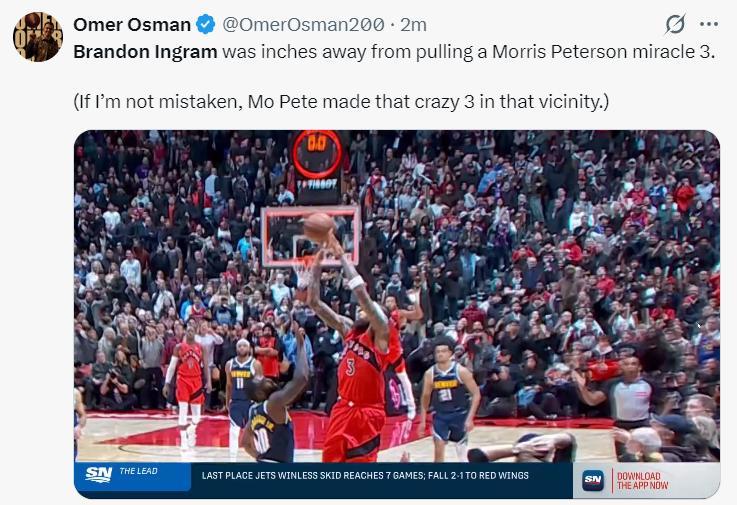The image size is (737, 505).
Task: Click Download The App Now banner
Action: coord(642,481)
